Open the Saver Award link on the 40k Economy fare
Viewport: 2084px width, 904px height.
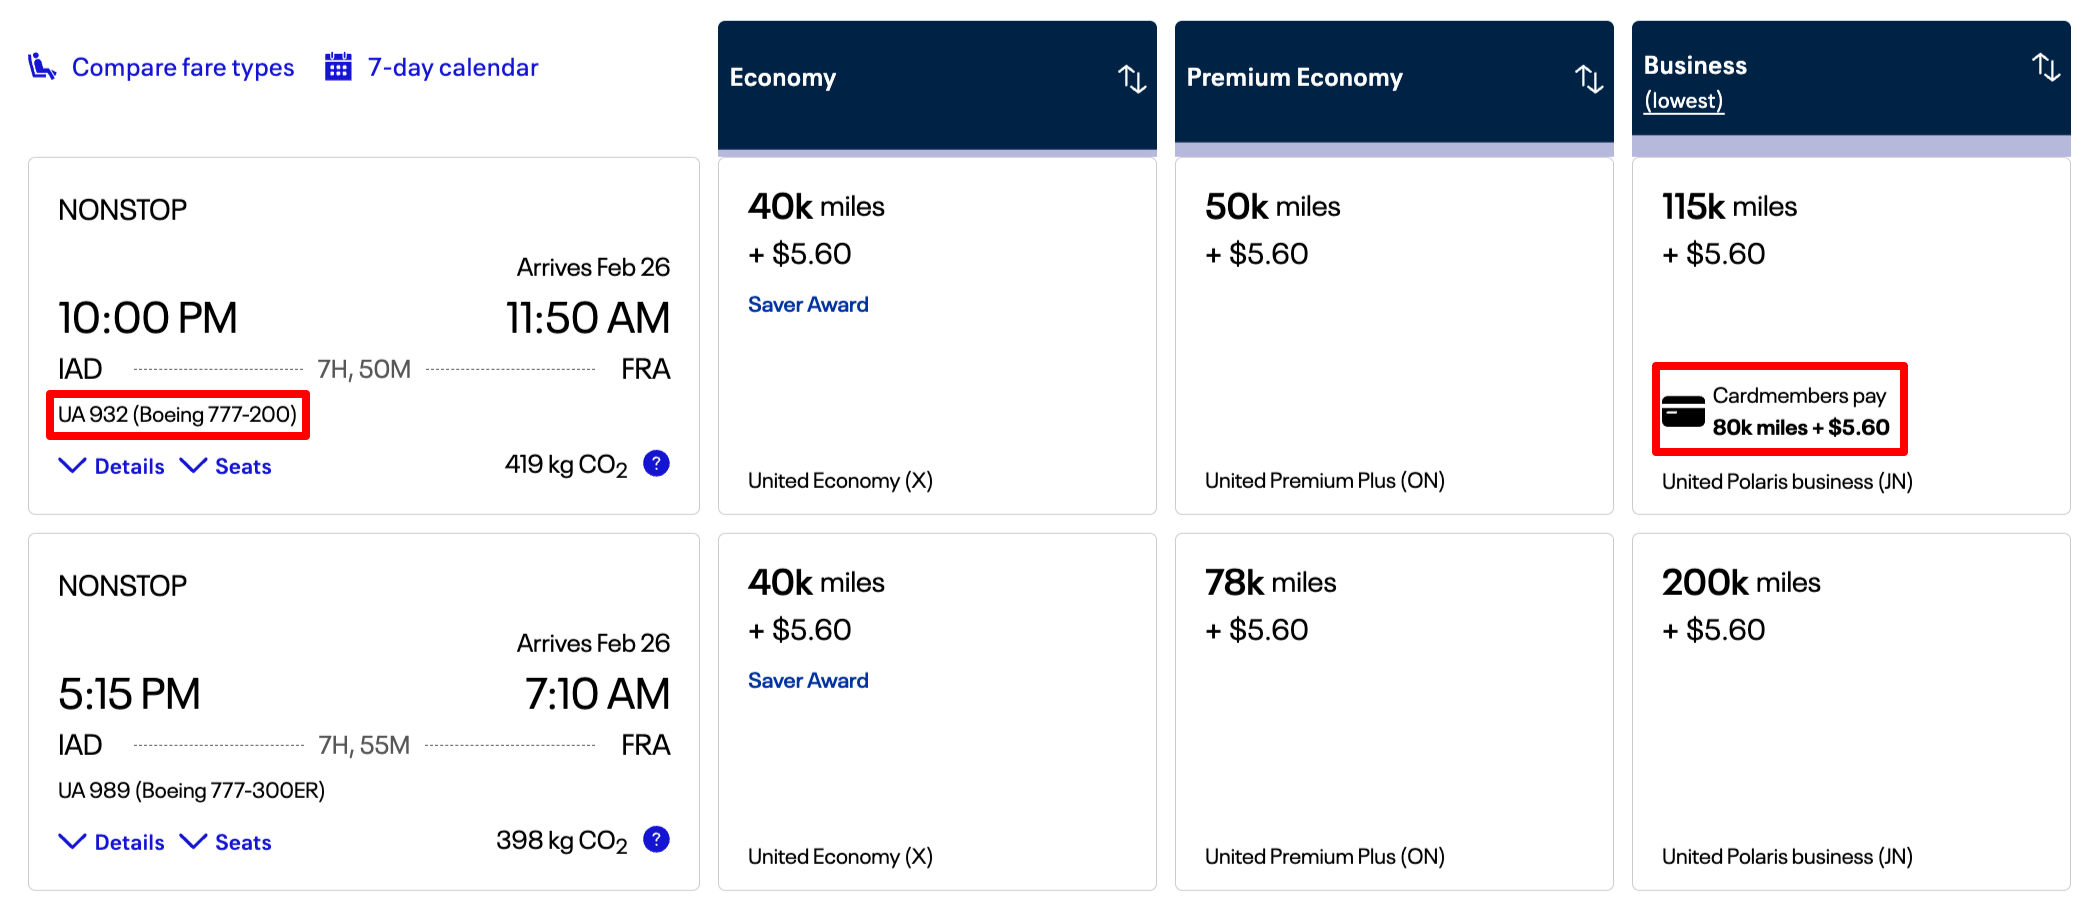click(x=808, y=303)
